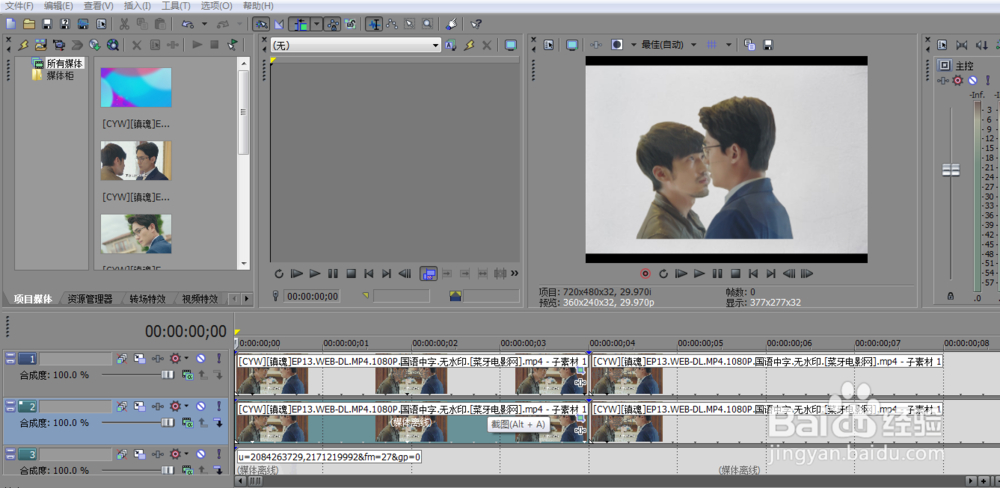Open the overlays grid dropdown arrow

pos(728,45)
